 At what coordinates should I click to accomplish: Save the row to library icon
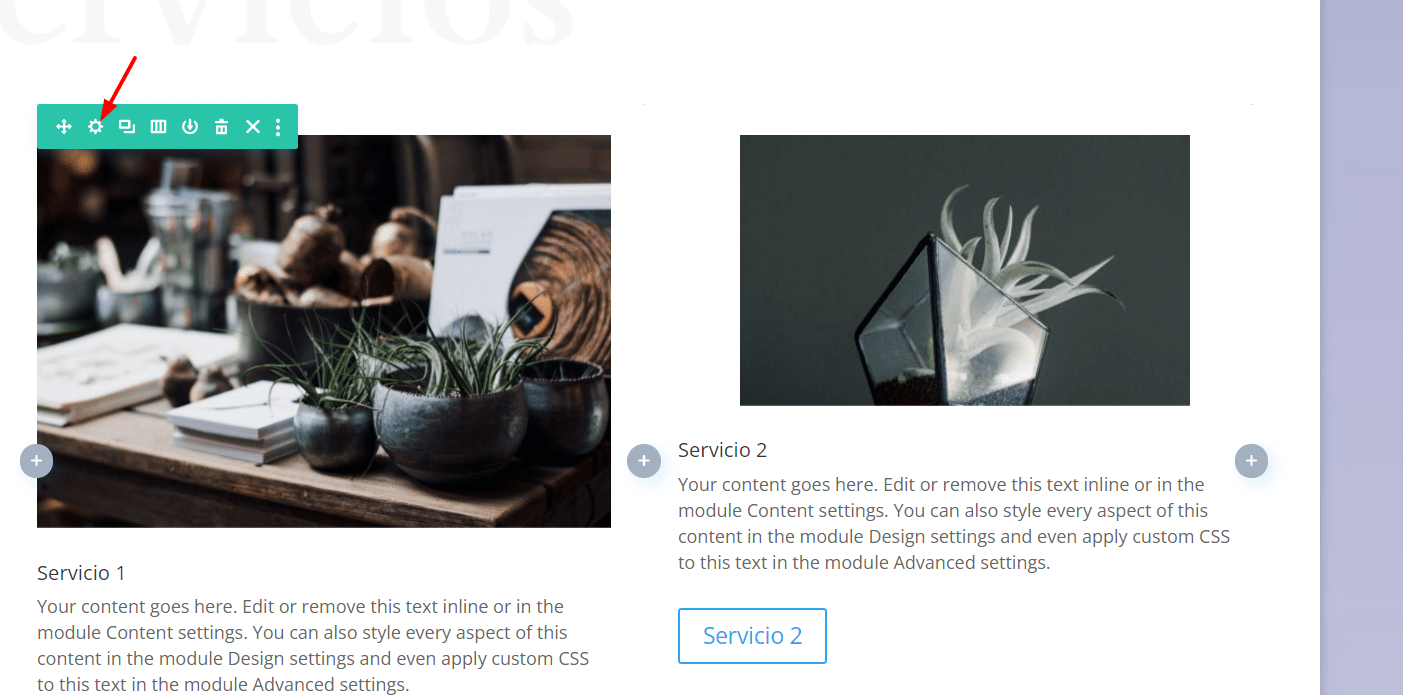[x=190, y=127]
